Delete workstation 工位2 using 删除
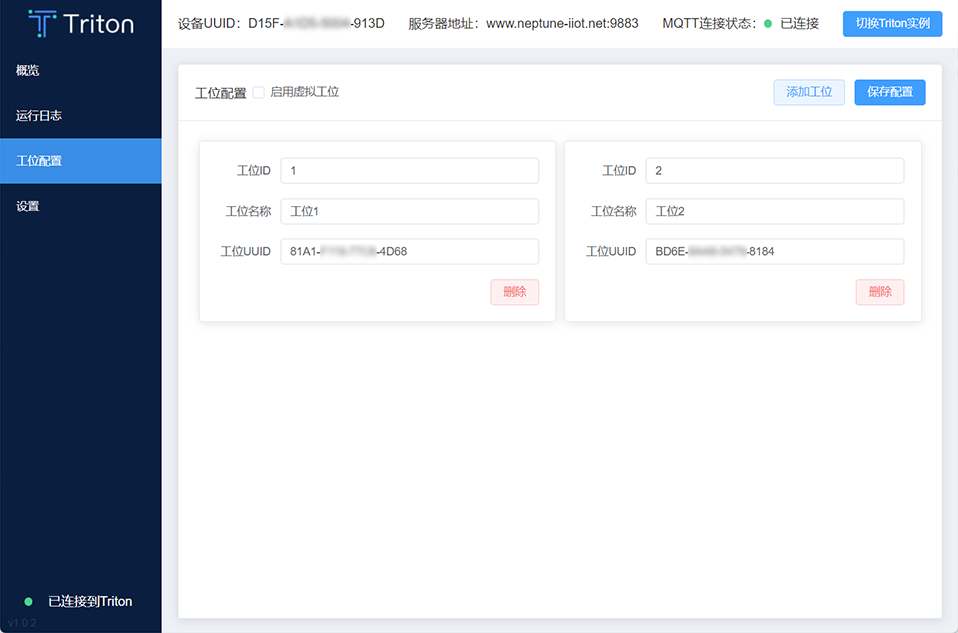958x633 pixels. [879, 292]
